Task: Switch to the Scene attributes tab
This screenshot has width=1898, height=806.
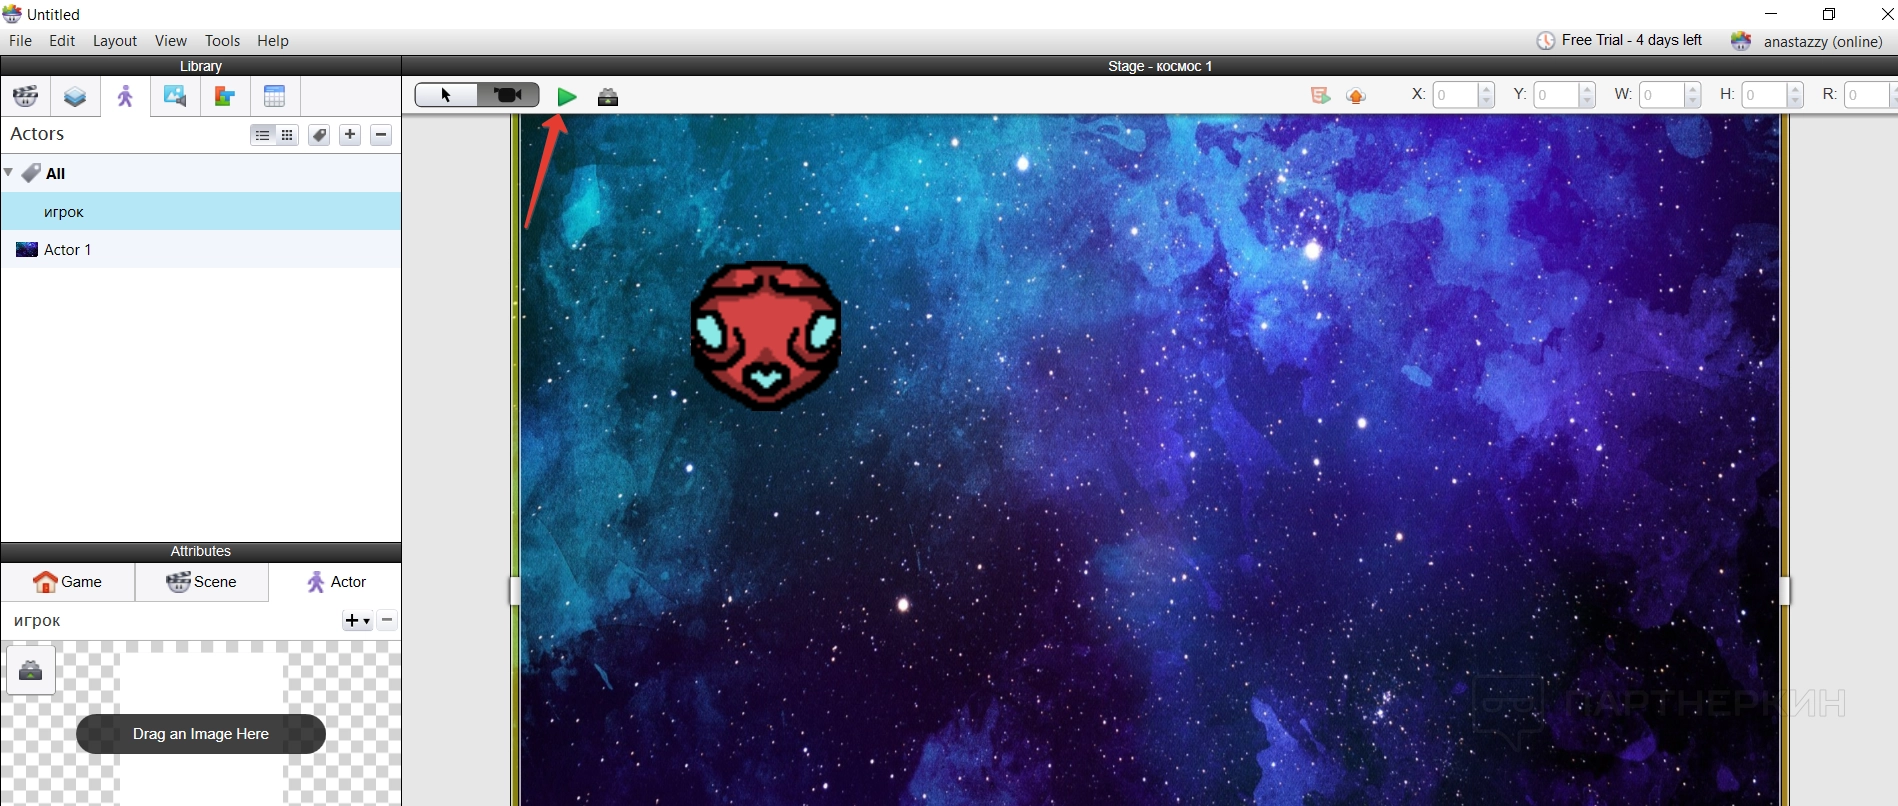Action: click(x=202, y=582)
